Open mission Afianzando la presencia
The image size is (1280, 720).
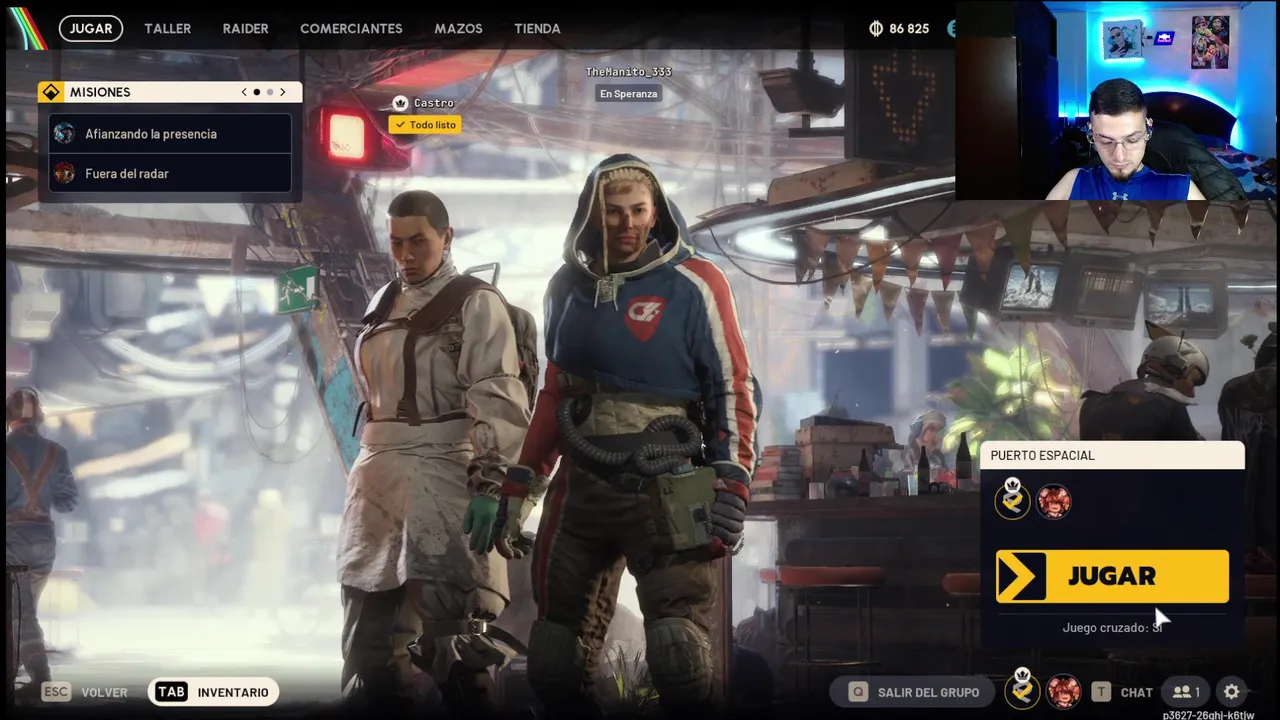(170, 133)
